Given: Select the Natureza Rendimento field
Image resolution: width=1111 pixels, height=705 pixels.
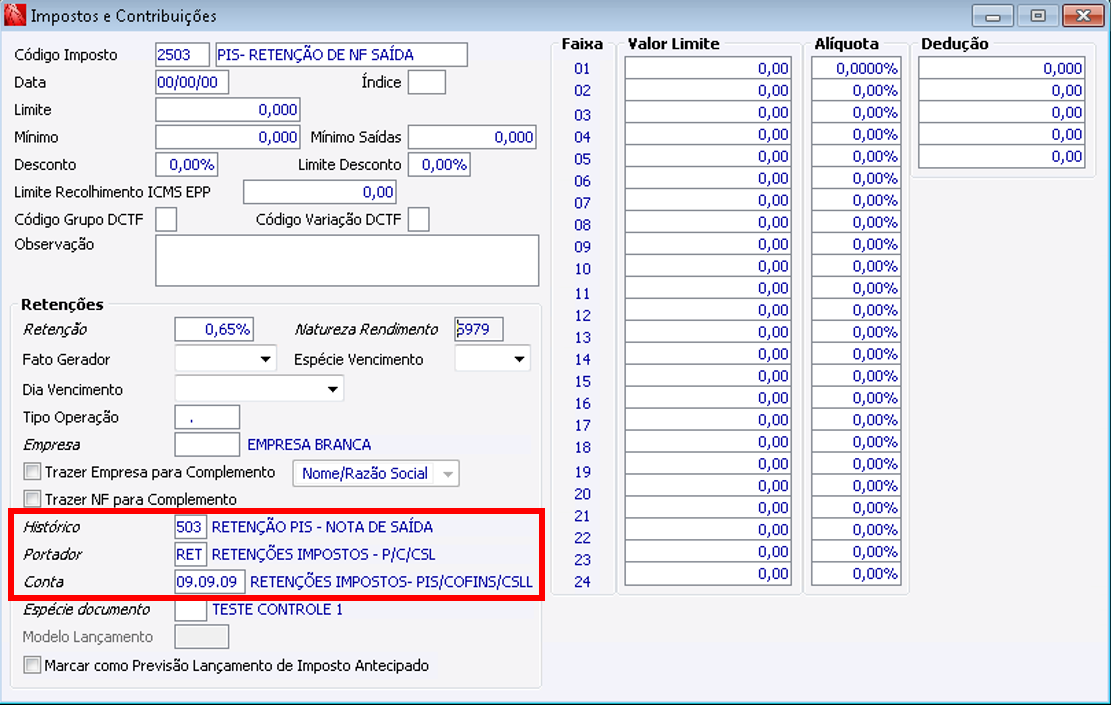Looking at the screenshot, I should point(479,329).
